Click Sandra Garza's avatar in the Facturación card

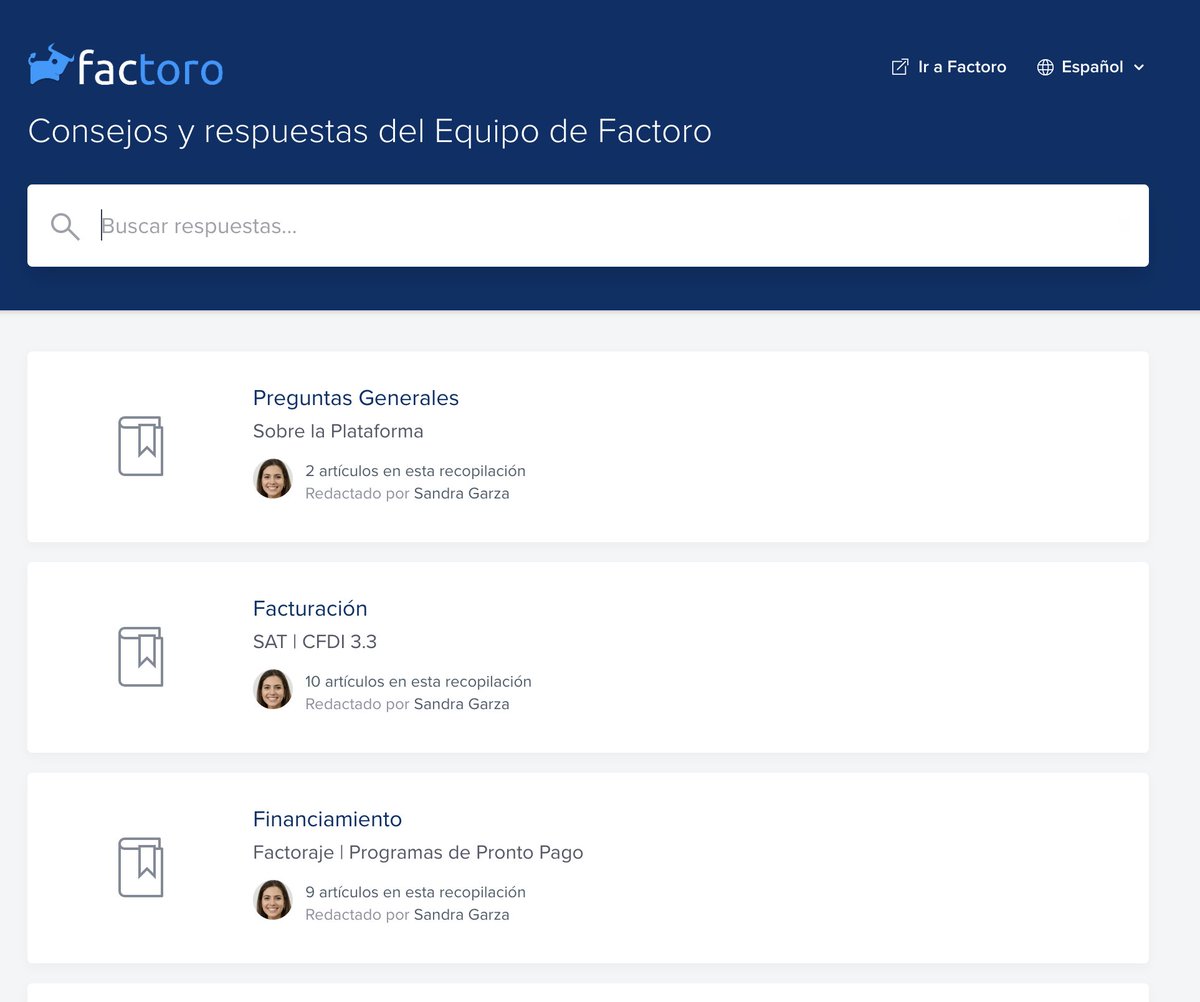[273, 690]
